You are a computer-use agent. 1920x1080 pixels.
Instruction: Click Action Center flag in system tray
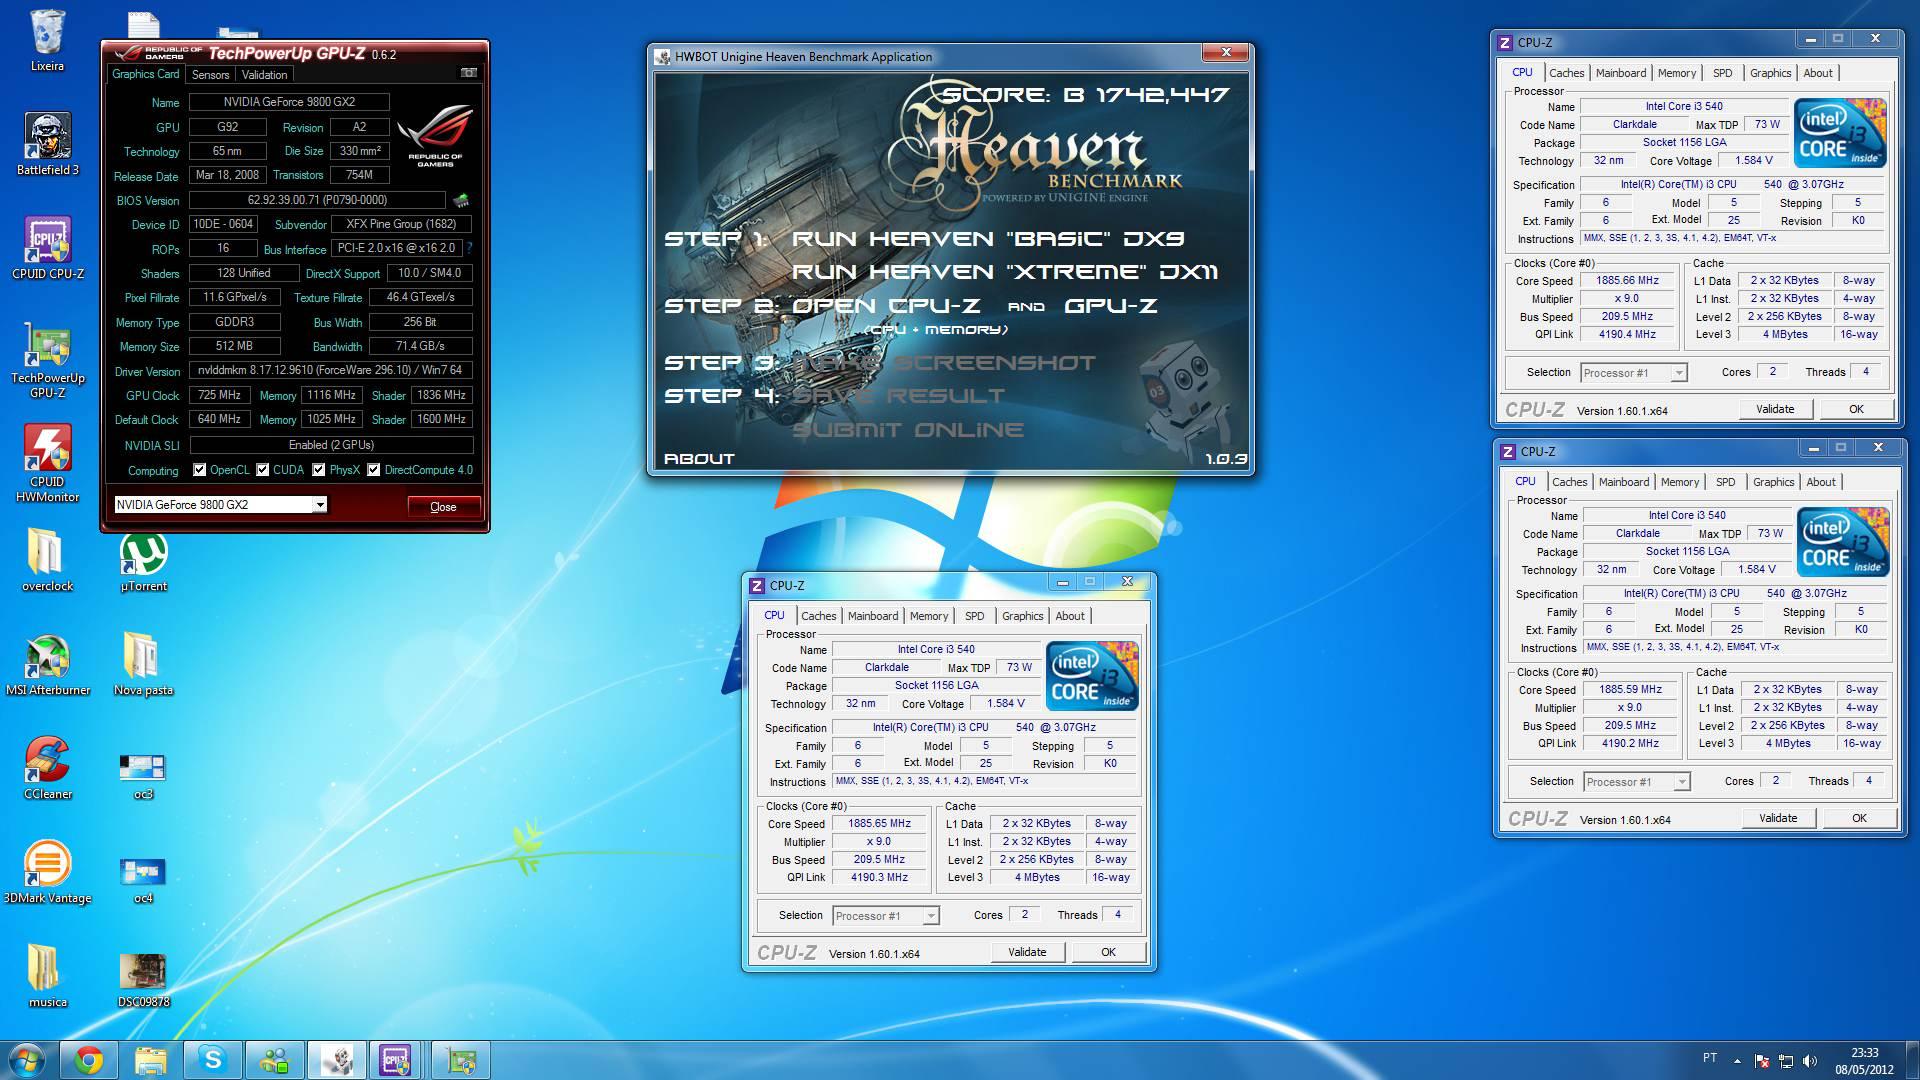[x=1761, y=1061]
